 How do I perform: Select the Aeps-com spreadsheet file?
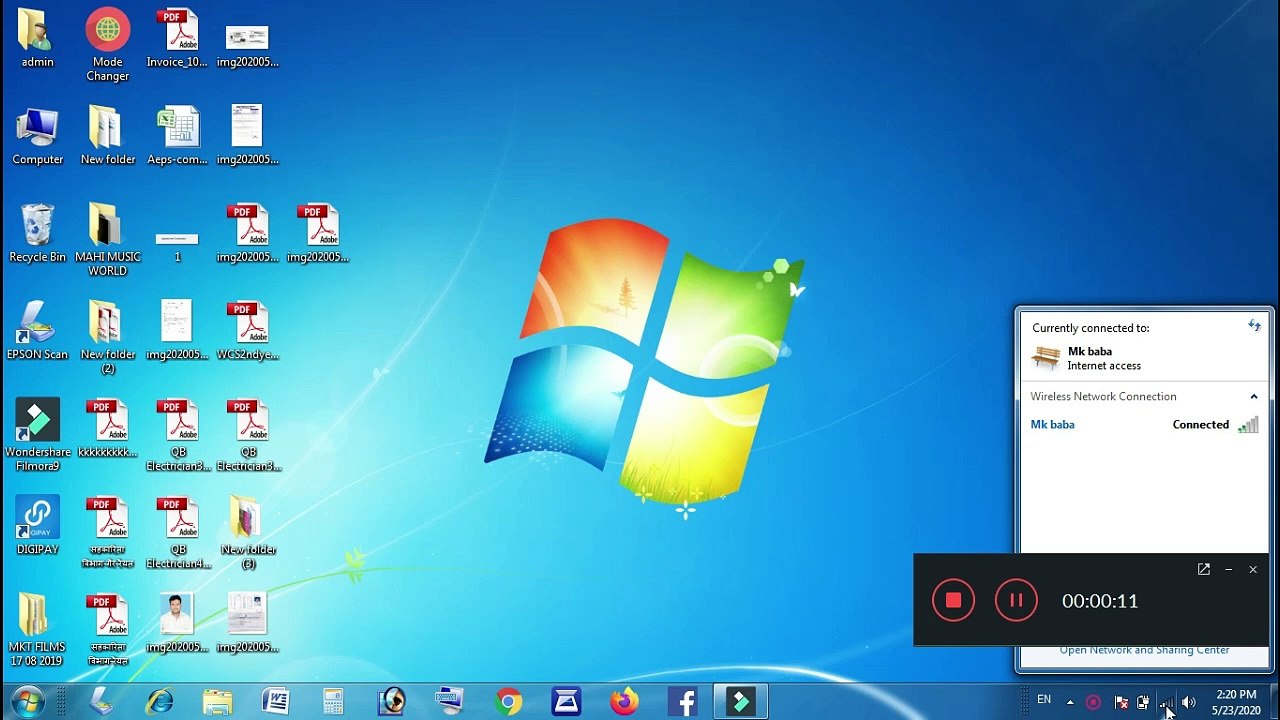tap(177, 136)
